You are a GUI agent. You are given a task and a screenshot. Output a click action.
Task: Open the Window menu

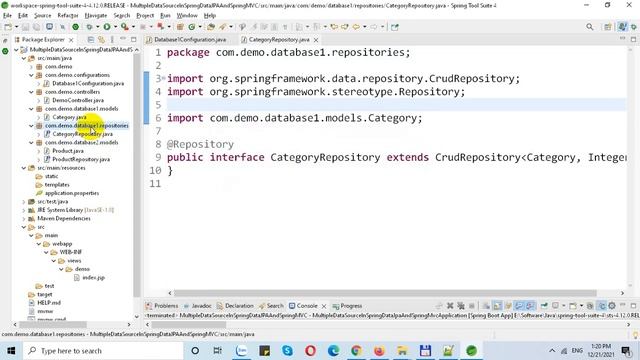tap(187, 16)
